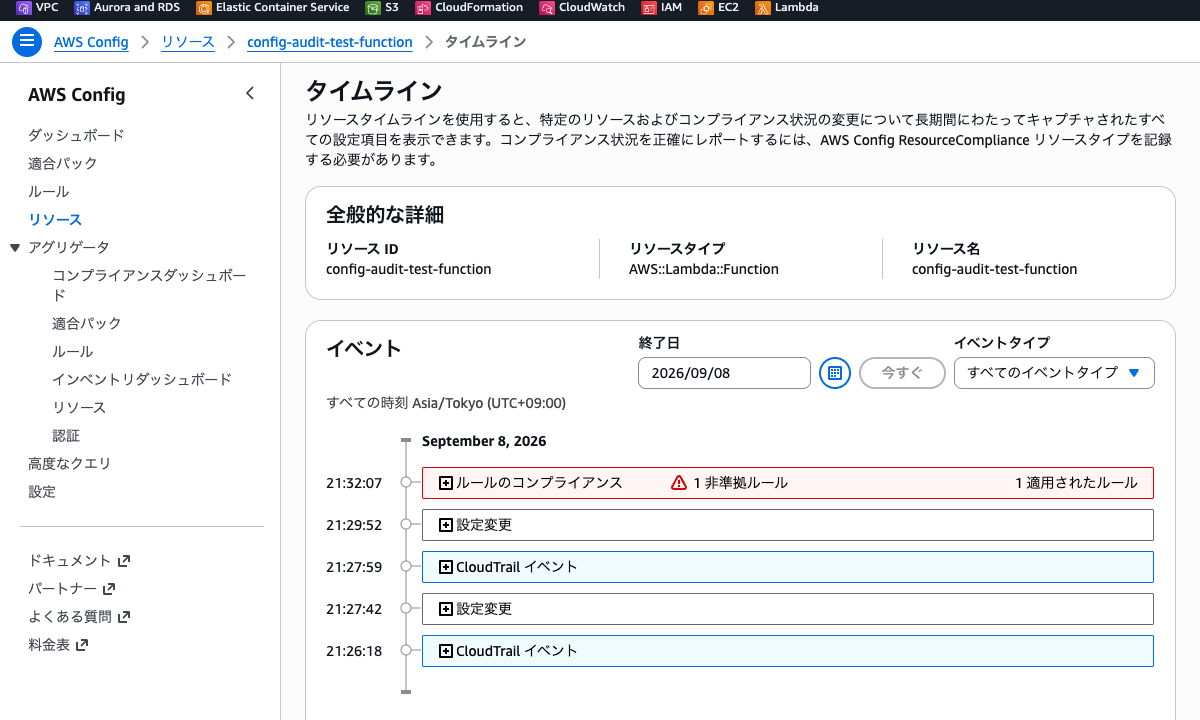Open the 料金表 link
Viewport: 1200px width, 720px height.
click(x=49, y=645)
